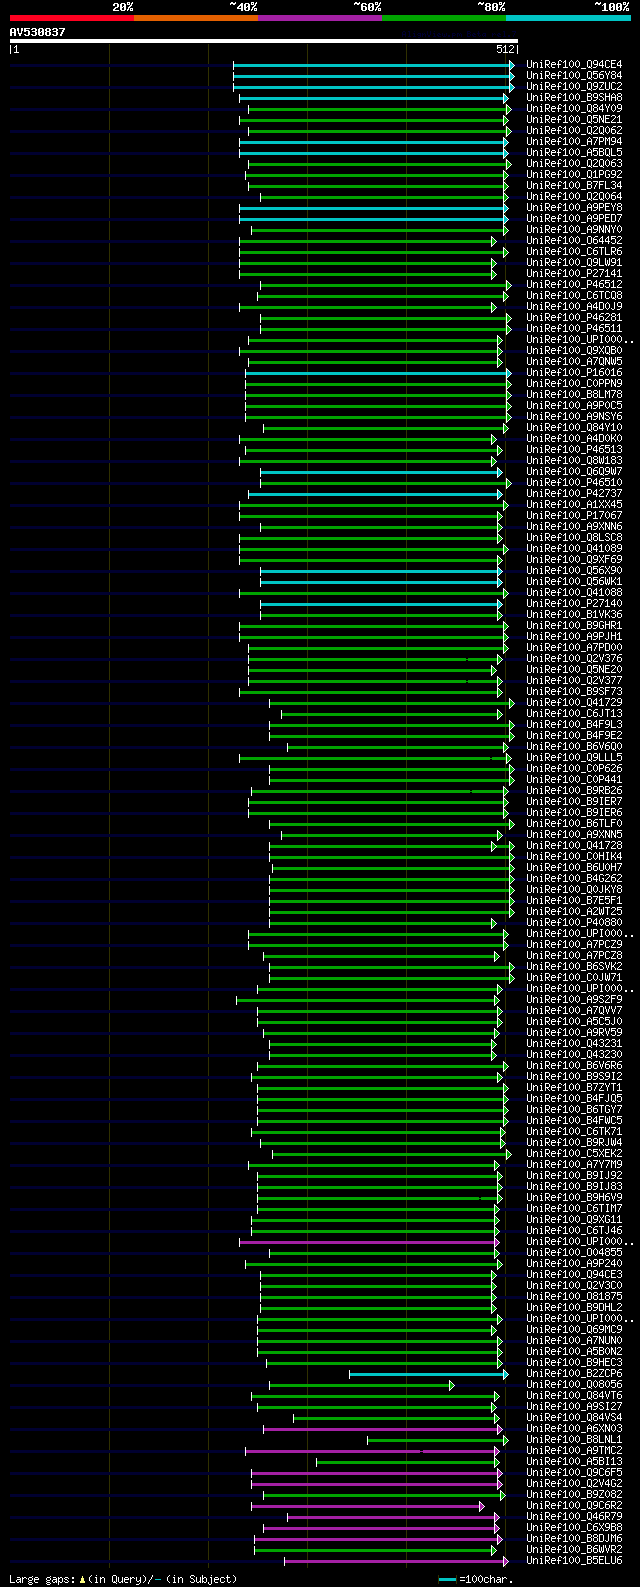Click the 512 end-position marker label
This screenshot has height=1587, width=640.
tap(505, 49)
